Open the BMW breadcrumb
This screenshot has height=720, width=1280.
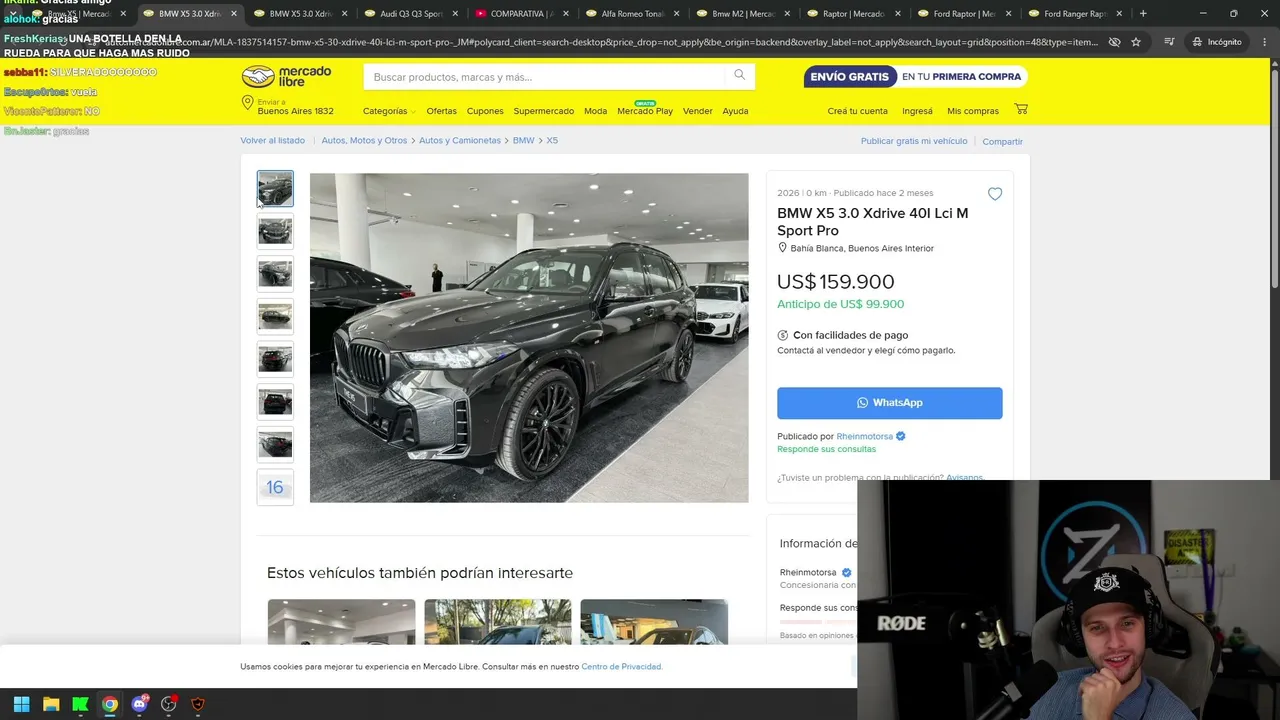pos(523,141)
